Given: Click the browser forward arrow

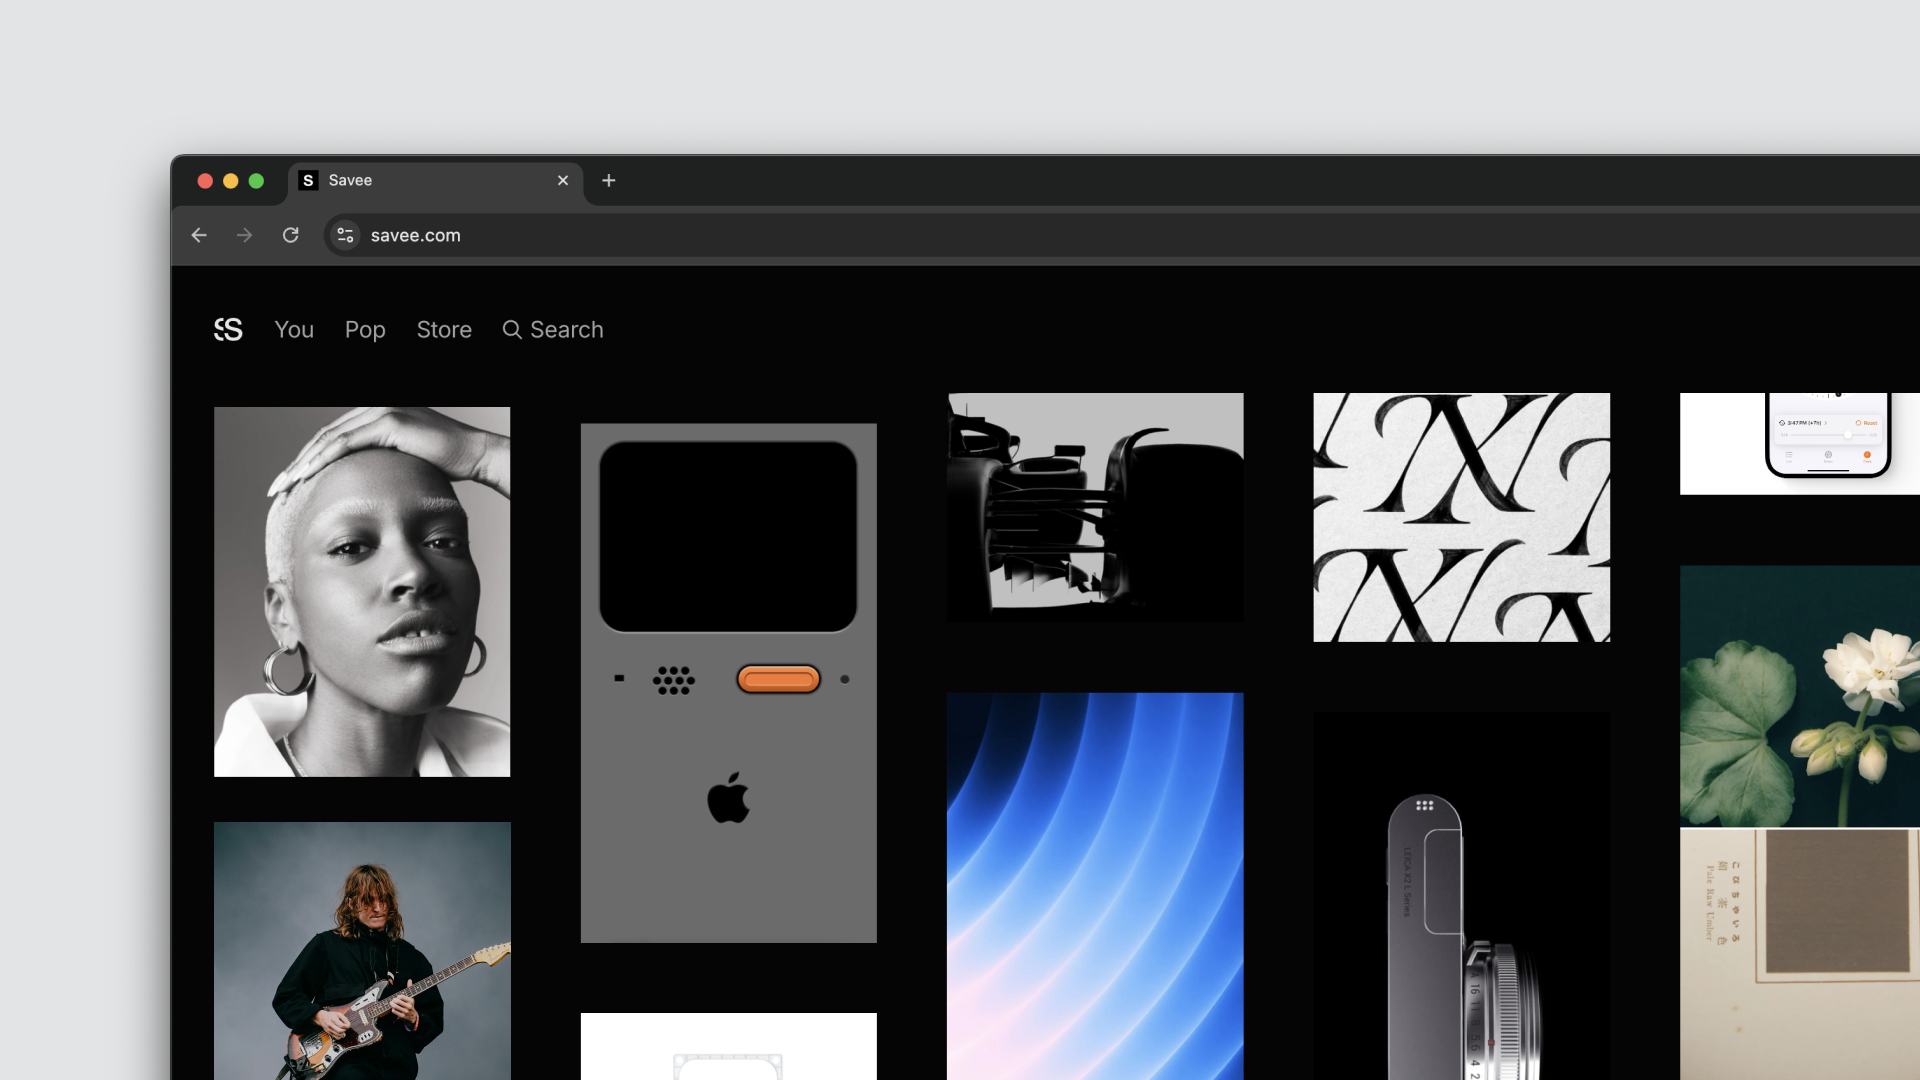Looking at the screenshot, I should [x=244, y=235].
